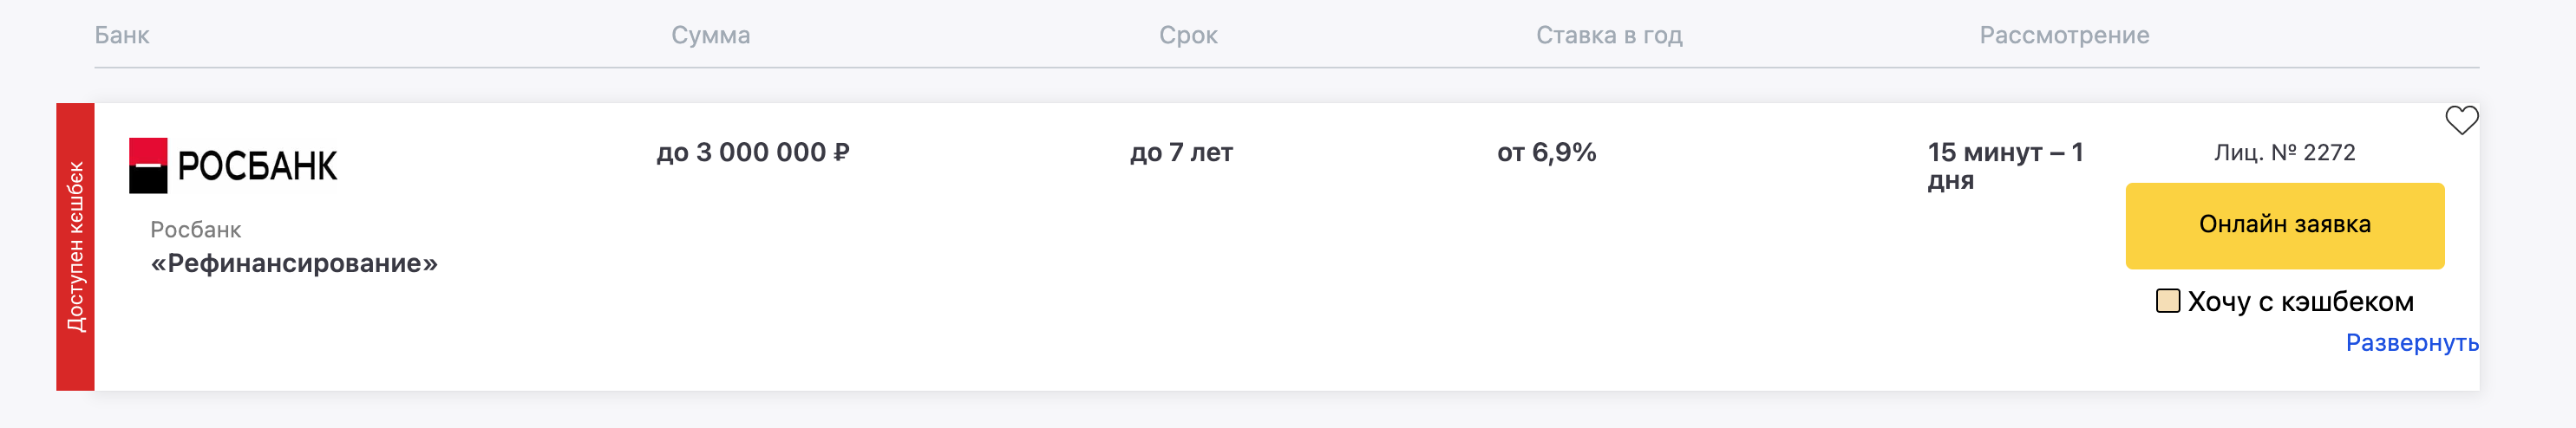Click the red 'Доступен кешбек' ribbon

tap(76, 246)
